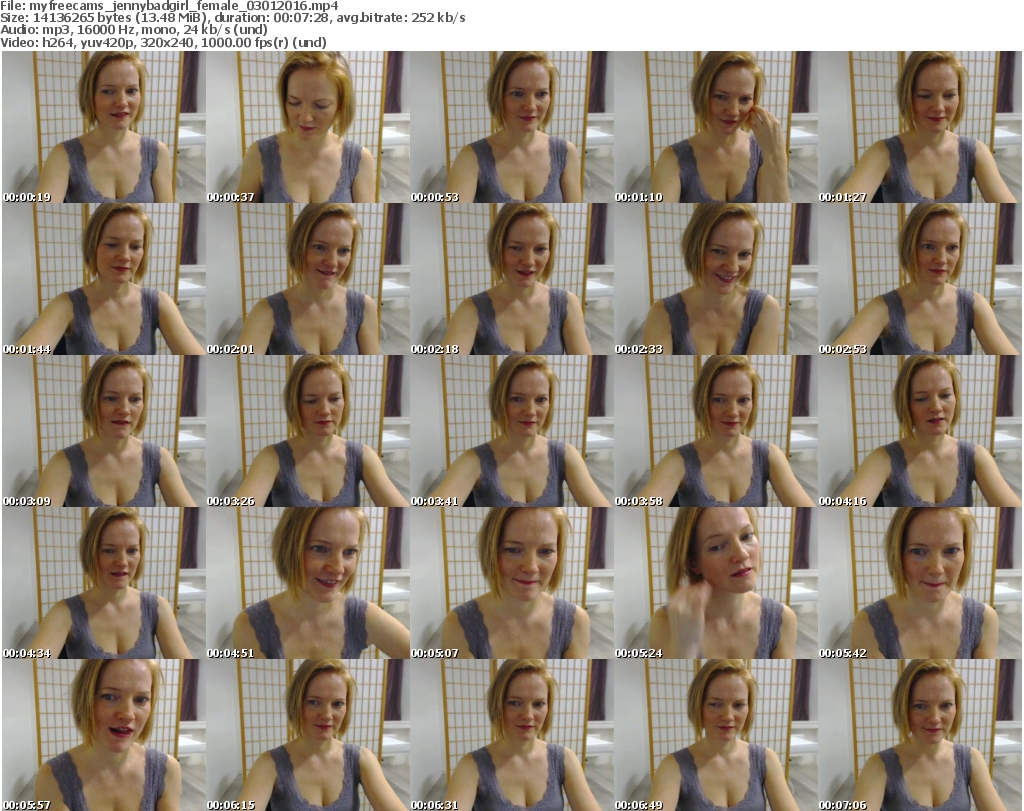Screen dimensions: 1024x811
Task: Select the thumbnail stamped 00:00:53
Action: 511,127
